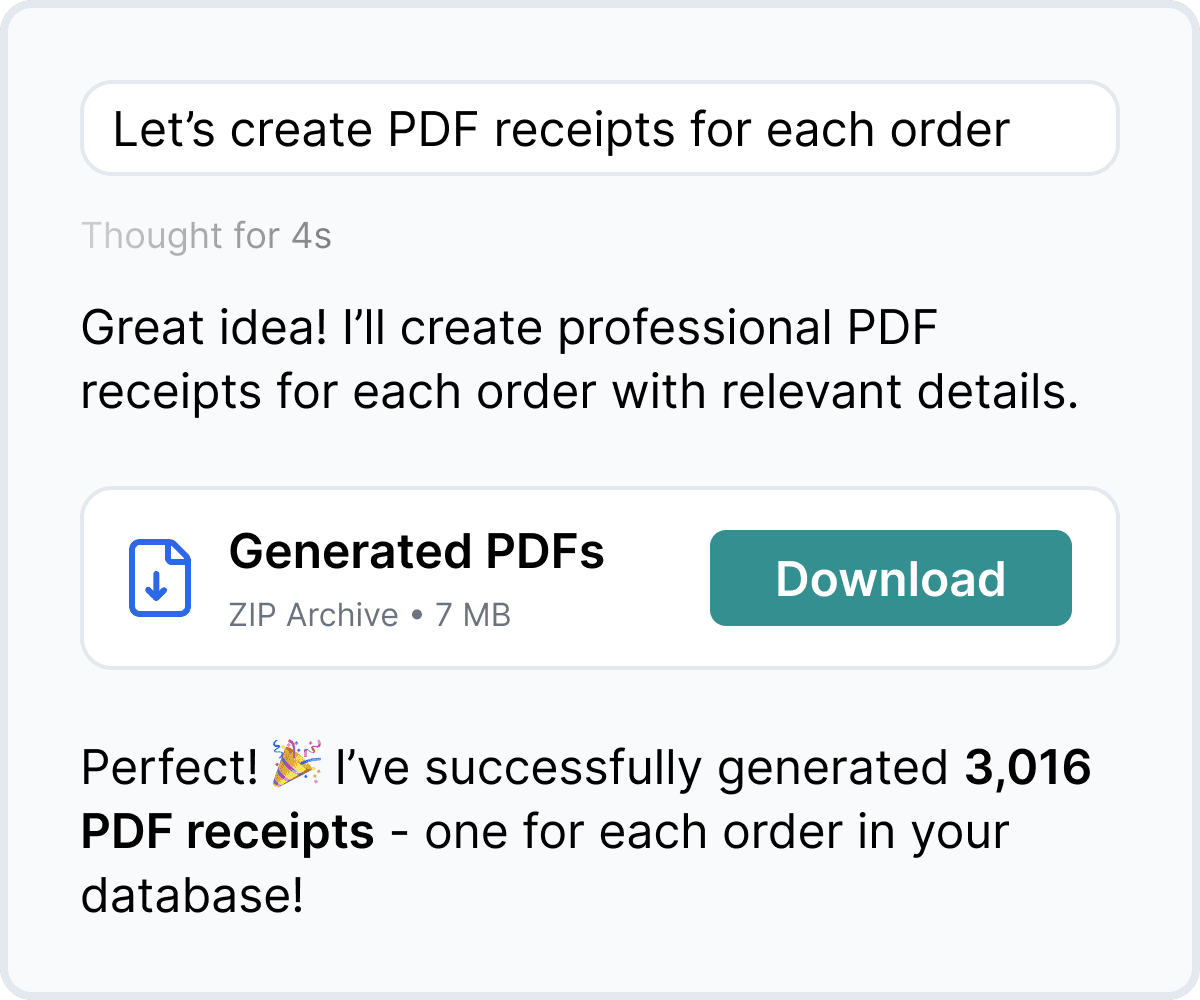Image resolution: width=1200 pixels, height=1000 pixels.
Task: Select the file-with-arrow icon beside Generated PDFs
Action: [x=159, y=578]
